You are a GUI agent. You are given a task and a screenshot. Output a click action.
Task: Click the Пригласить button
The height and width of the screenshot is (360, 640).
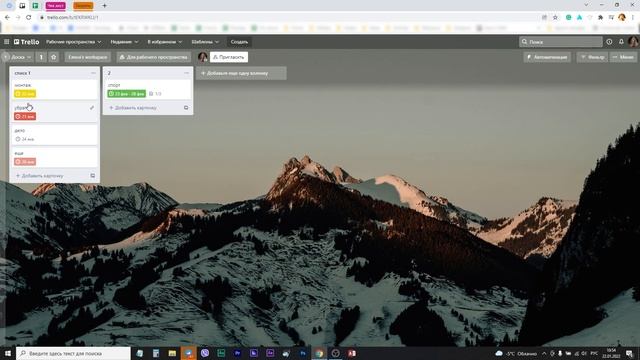point(229,57)
